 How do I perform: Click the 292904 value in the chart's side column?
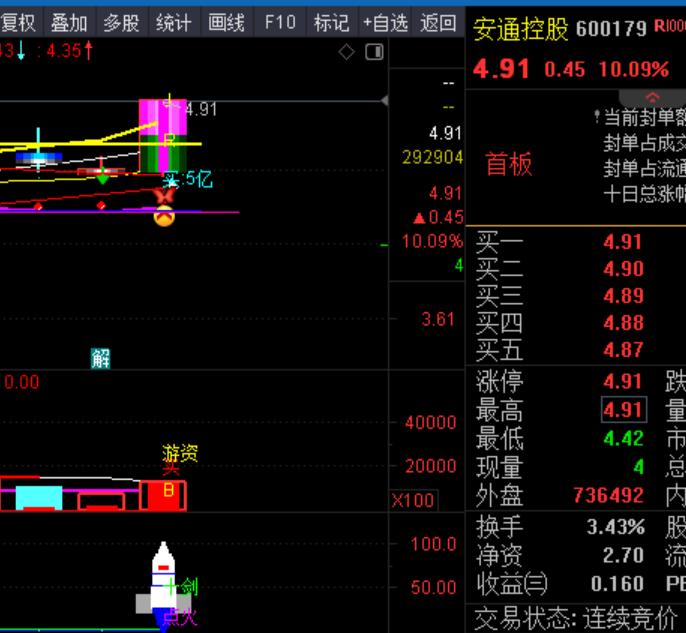432,157
